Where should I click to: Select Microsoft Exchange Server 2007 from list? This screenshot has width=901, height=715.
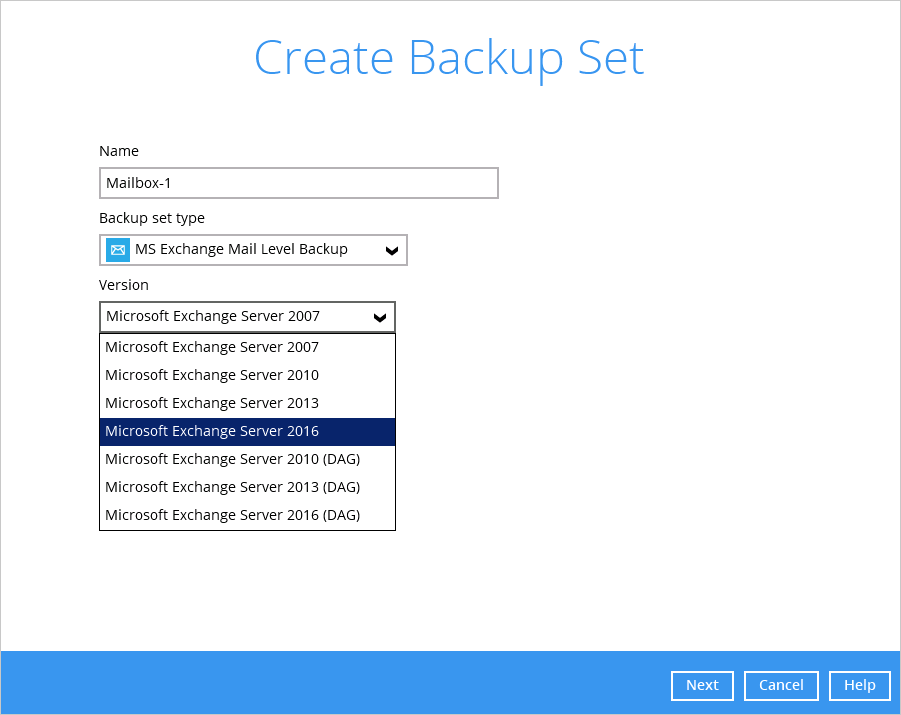[x=248, y=347]
